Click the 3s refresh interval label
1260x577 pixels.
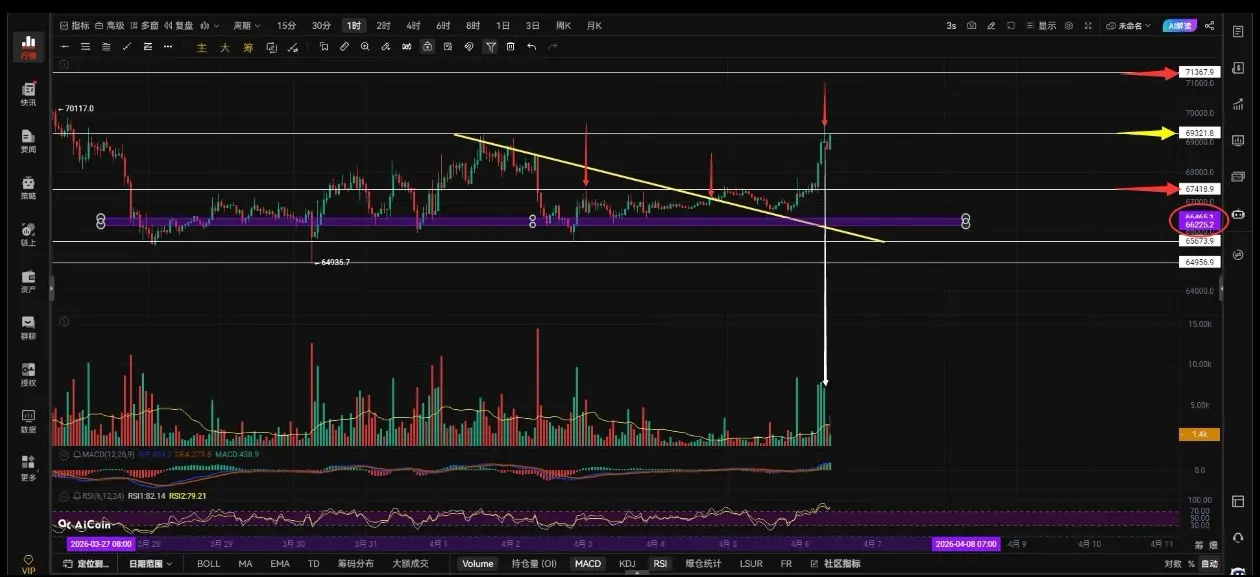tap(951, 26)
